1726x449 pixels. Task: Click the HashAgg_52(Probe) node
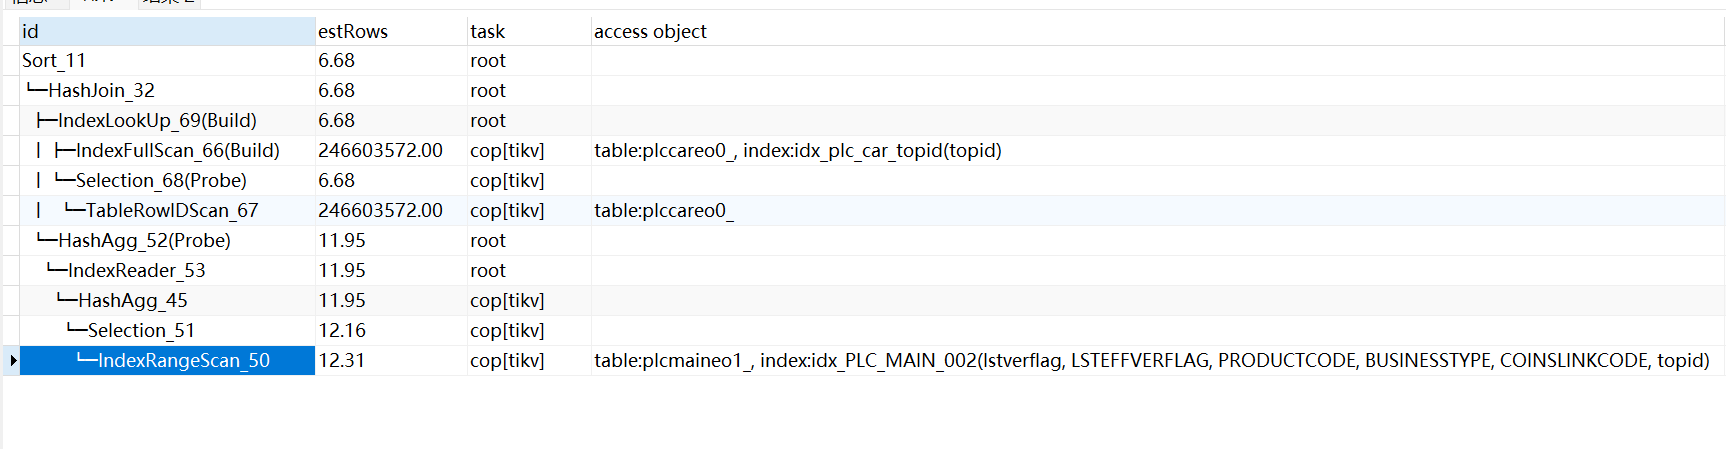pyautogui.click(x=144, y=241)
